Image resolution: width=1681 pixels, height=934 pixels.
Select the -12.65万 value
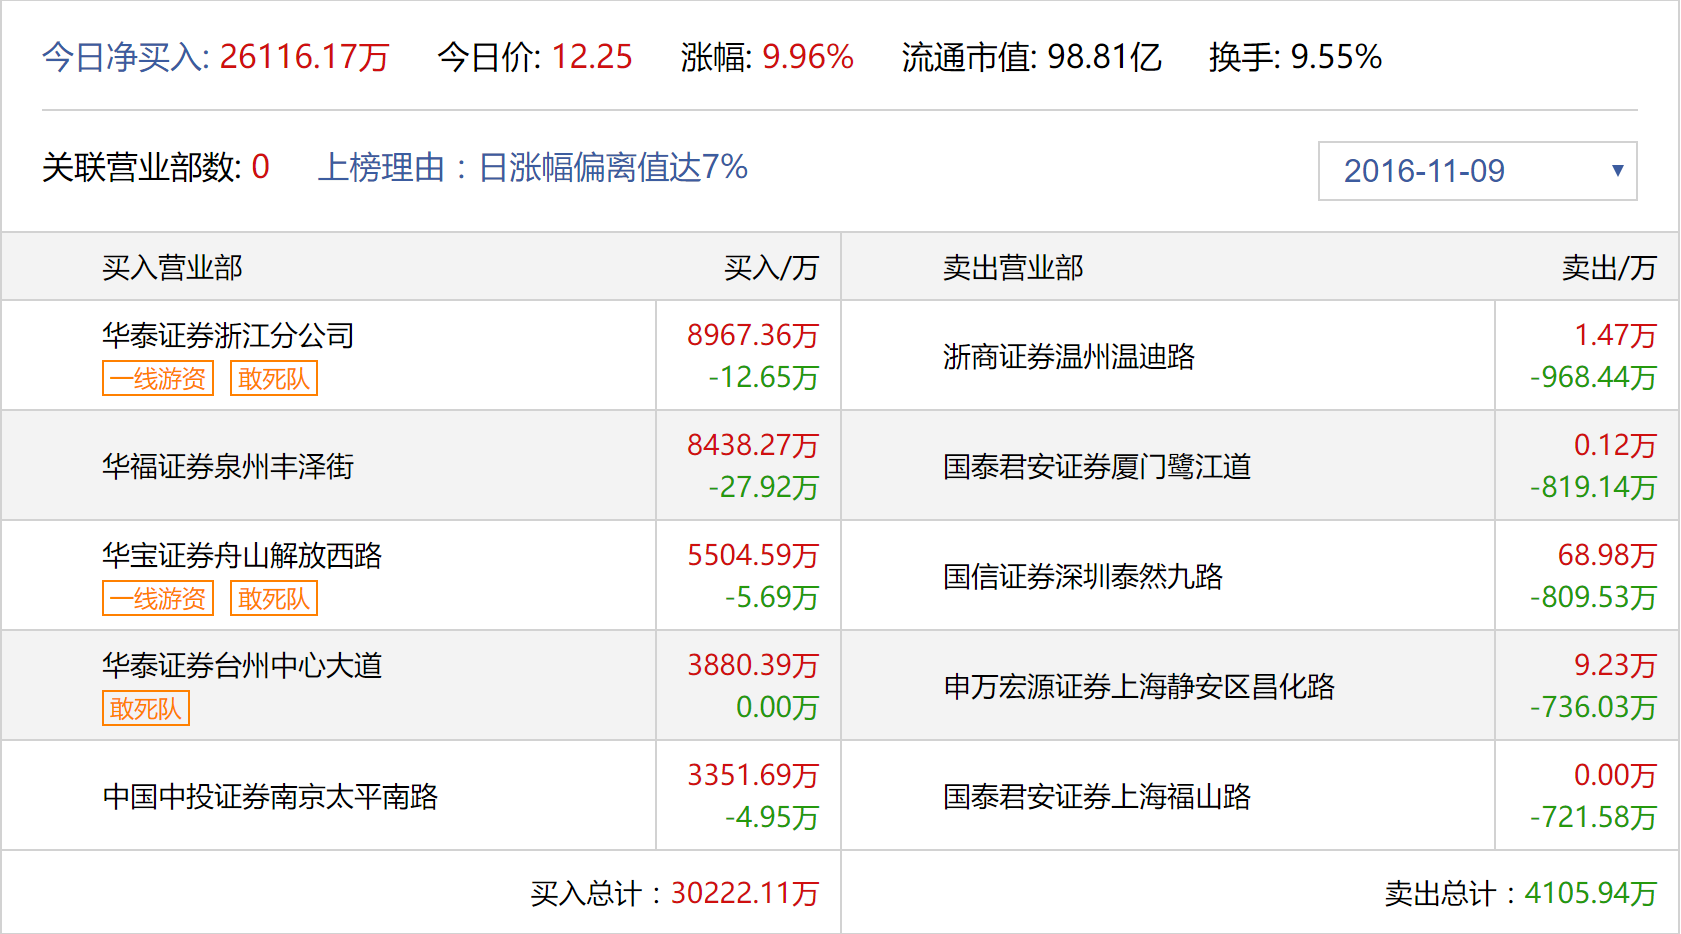pyautogui.click(x=764, y=377)
